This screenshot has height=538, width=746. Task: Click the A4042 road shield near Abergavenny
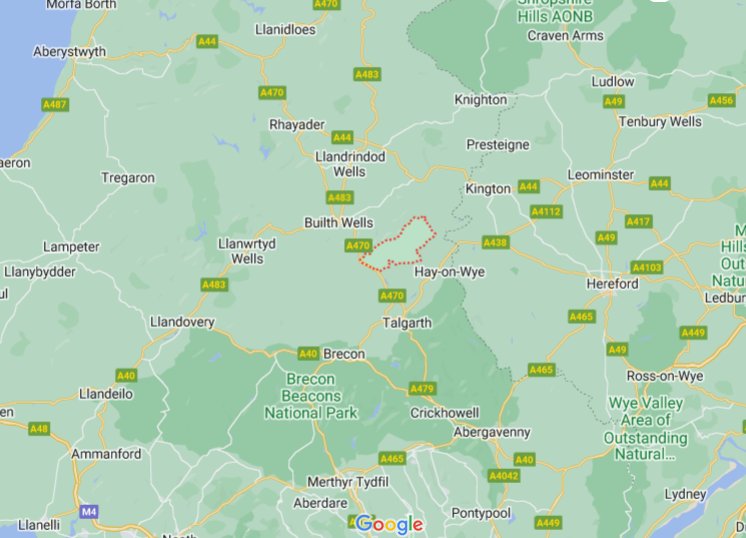tap(504, 476)
